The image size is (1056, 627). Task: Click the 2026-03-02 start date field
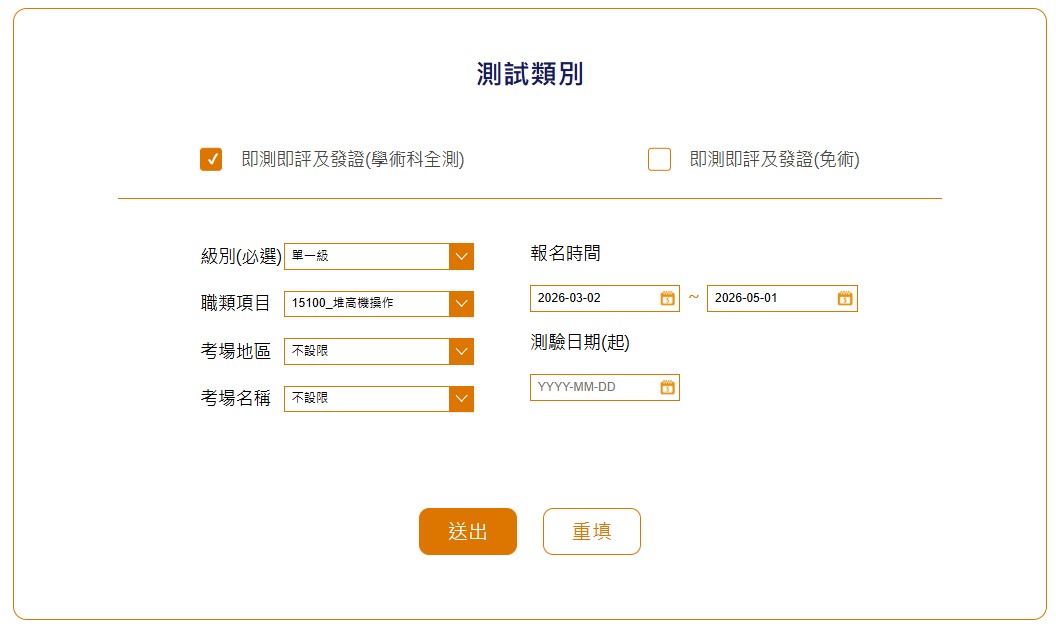(593, 298)
